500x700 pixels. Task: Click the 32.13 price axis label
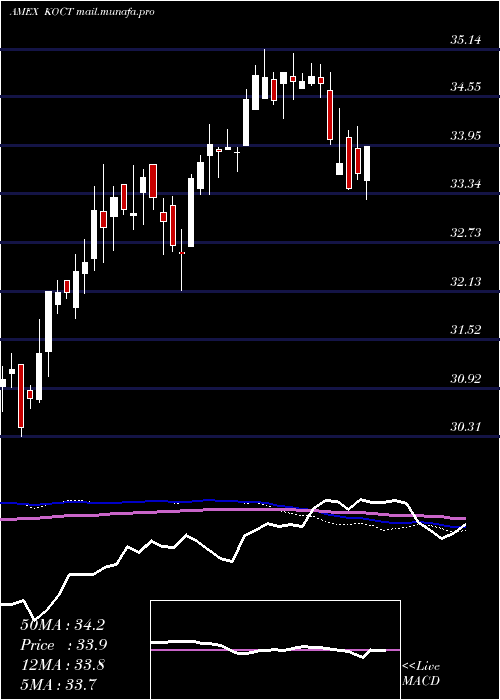(466, 282)
